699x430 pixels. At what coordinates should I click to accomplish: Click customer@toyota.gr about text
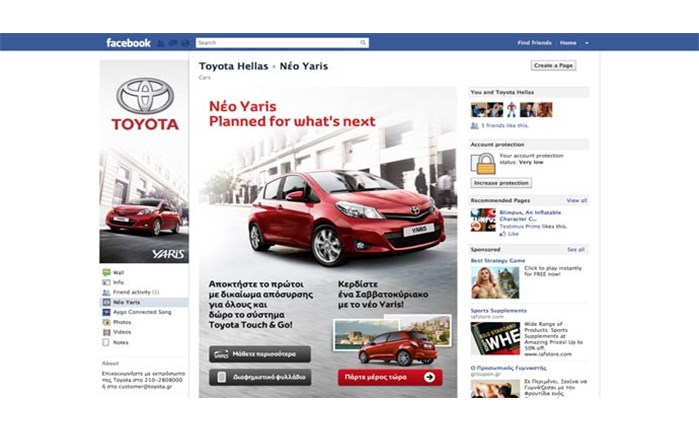146,387
